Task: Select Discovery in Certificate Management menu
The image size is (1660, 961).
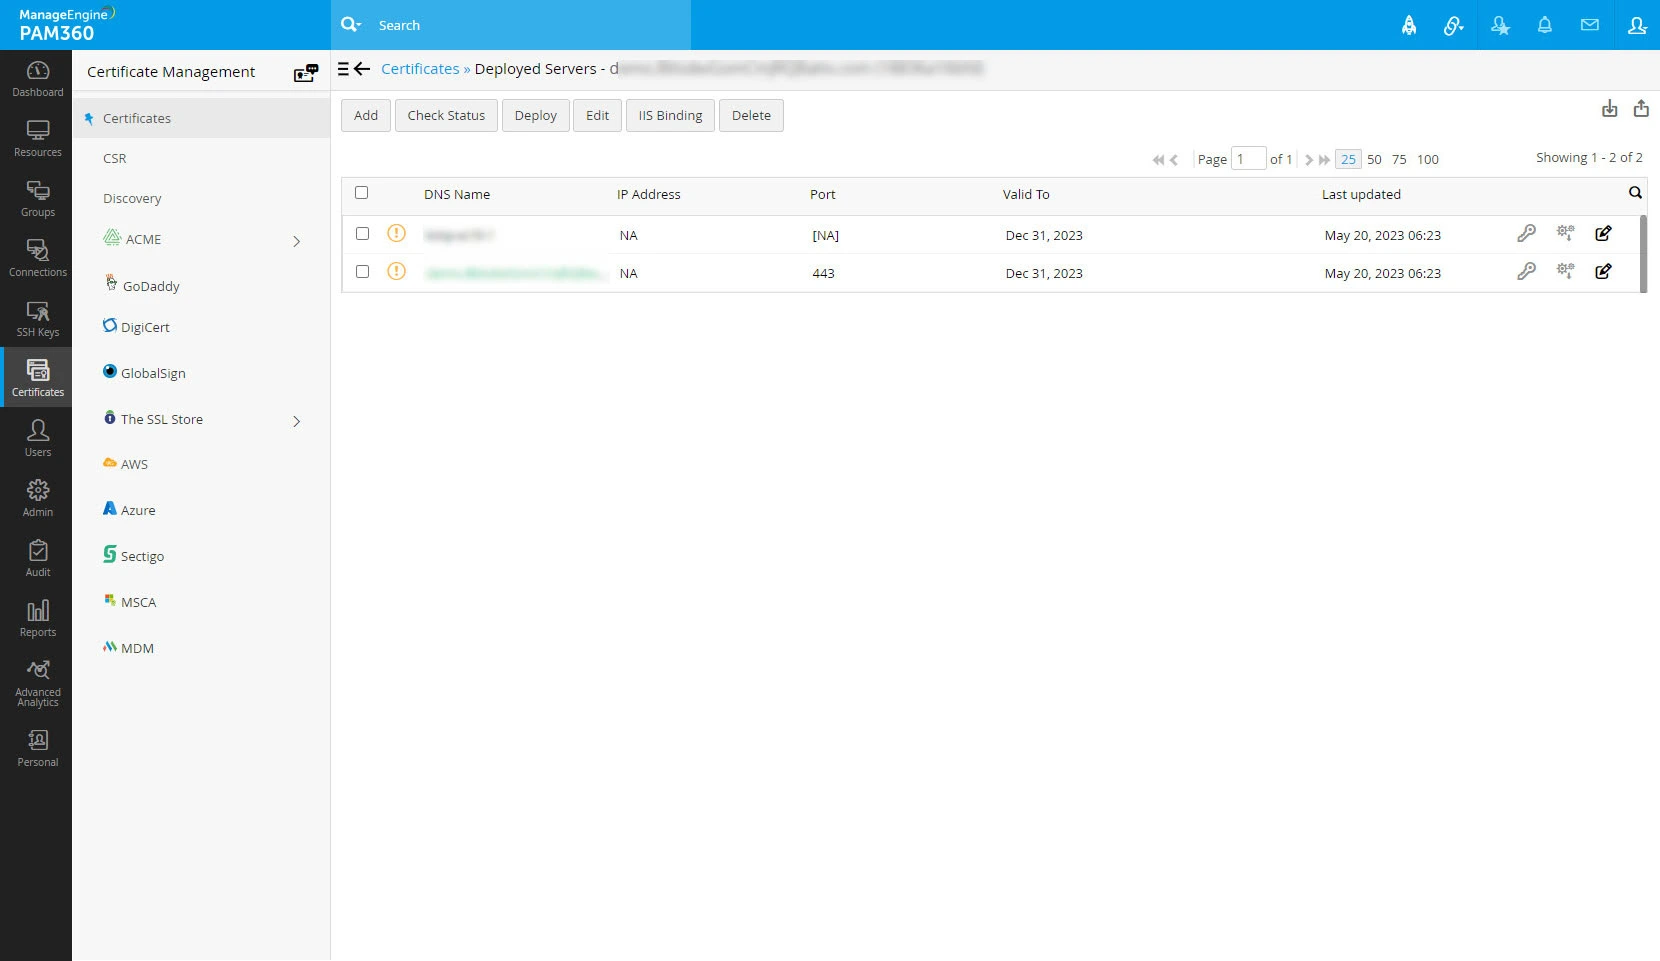Action: 132,199
